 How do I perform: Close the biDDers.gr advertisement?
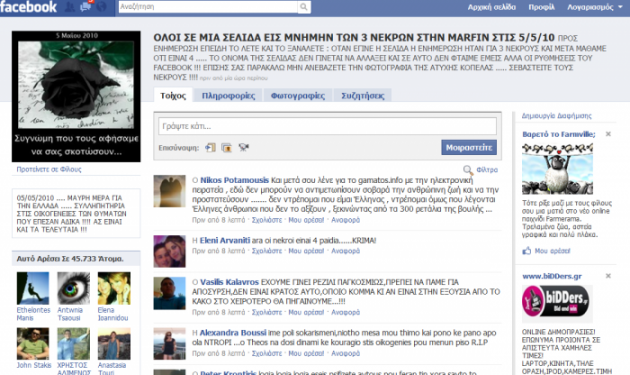pos(608,276)
